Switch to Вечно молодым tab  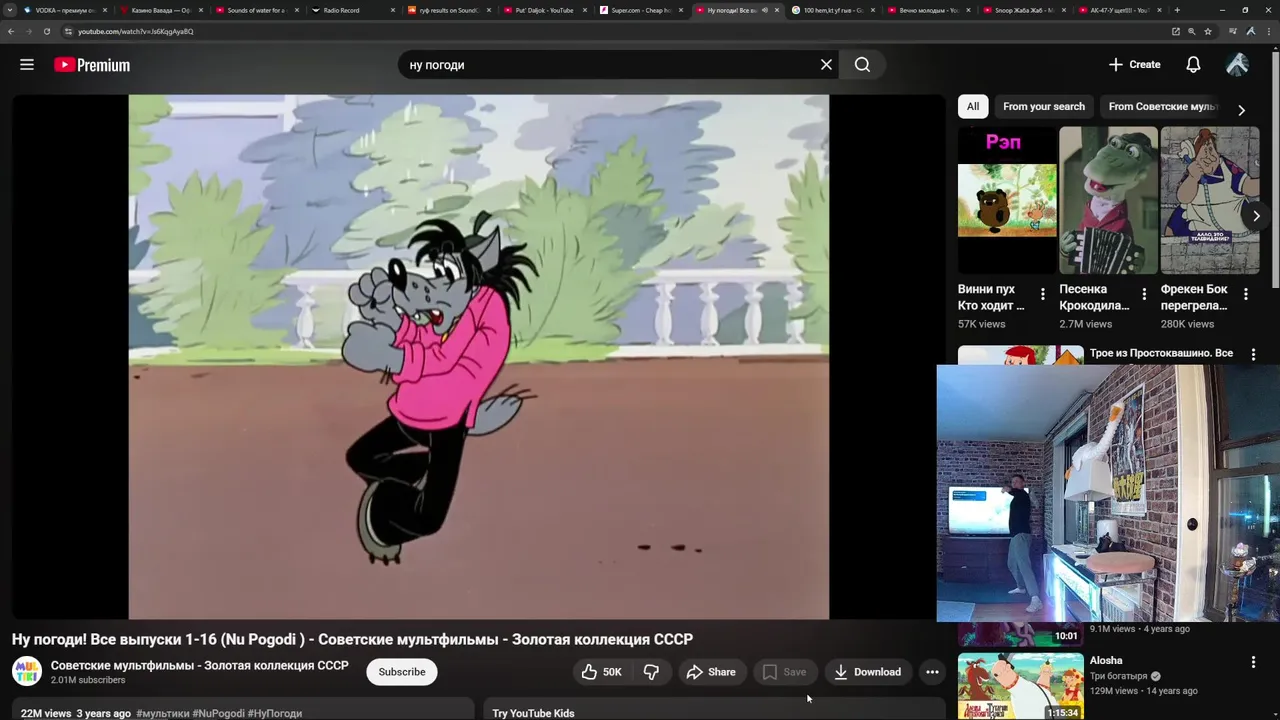coord(929,10)
